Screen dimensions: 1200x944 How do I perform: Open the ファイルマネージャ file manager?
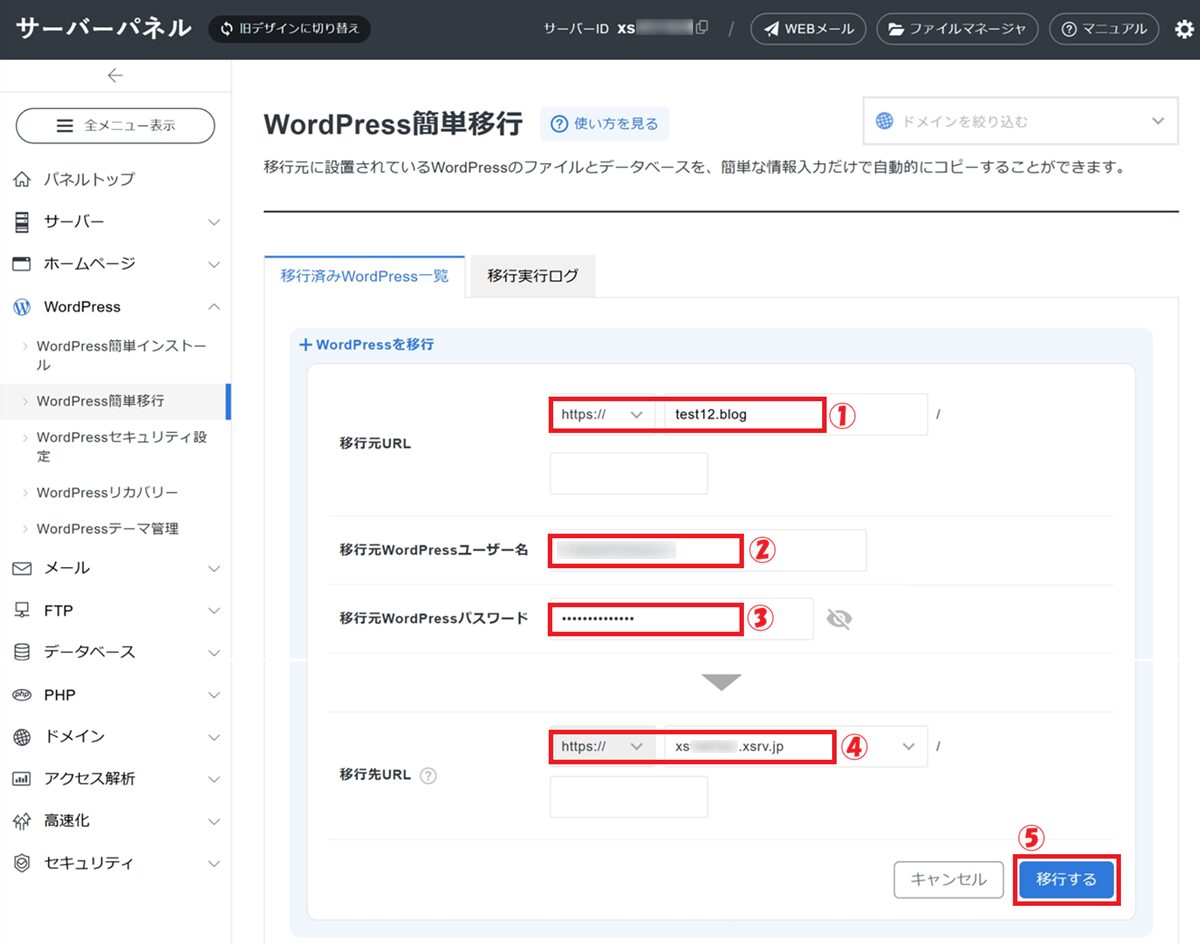coord(957,29)
